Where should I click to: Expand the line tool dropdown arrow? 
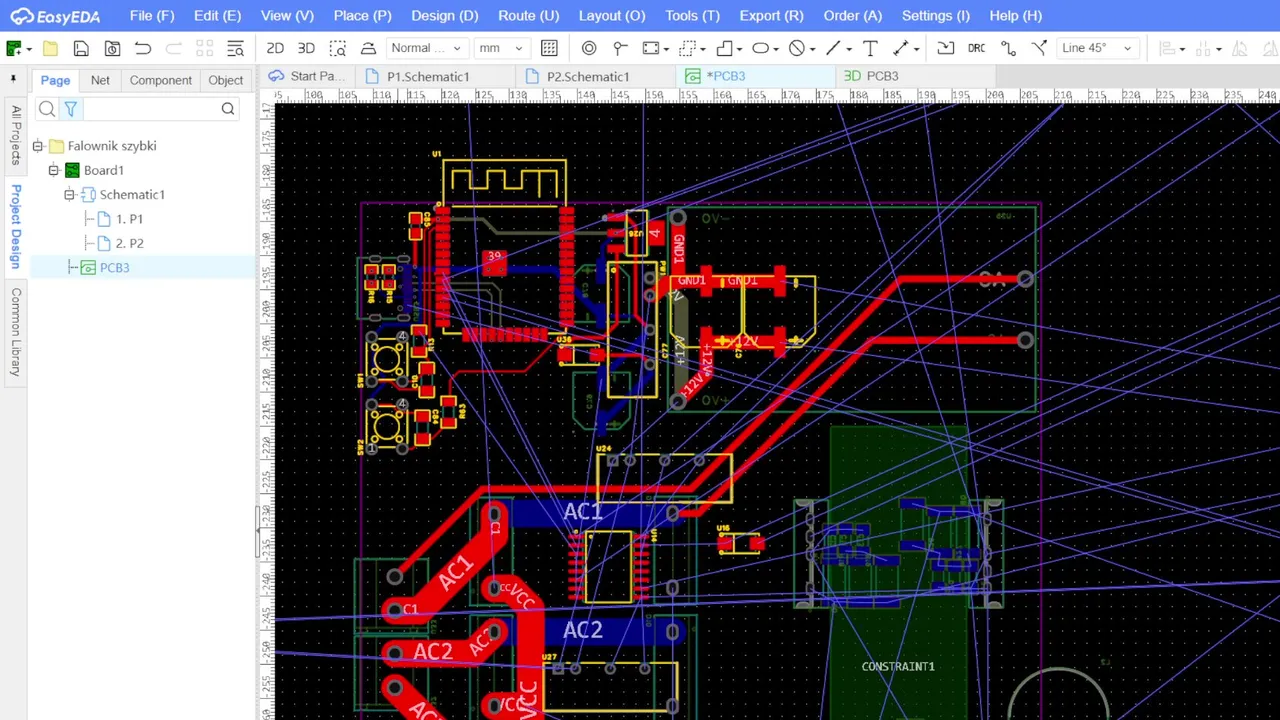point(849,49)
